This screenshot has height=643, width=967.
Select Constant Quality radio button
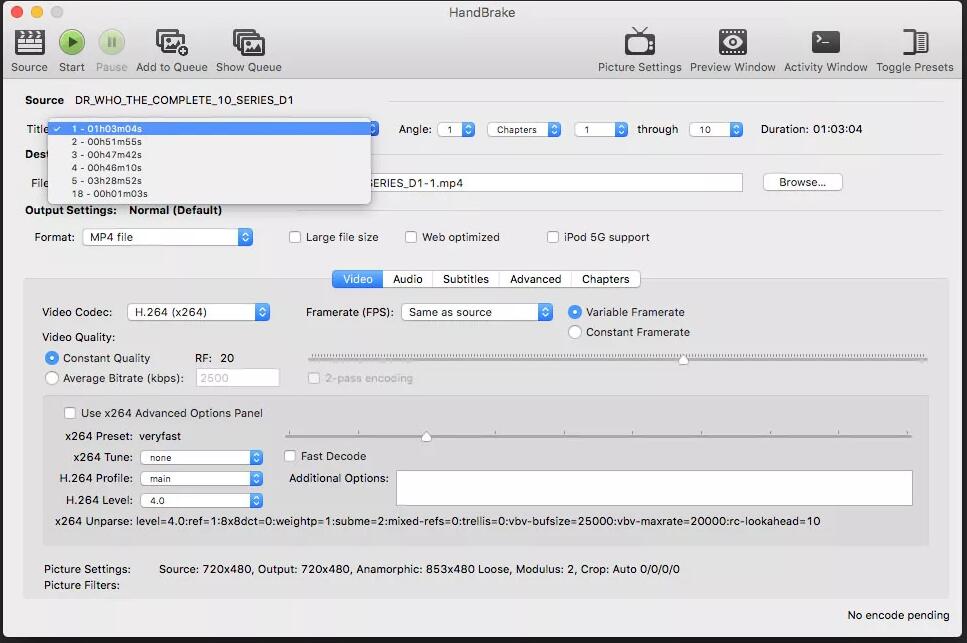point(52,358)
